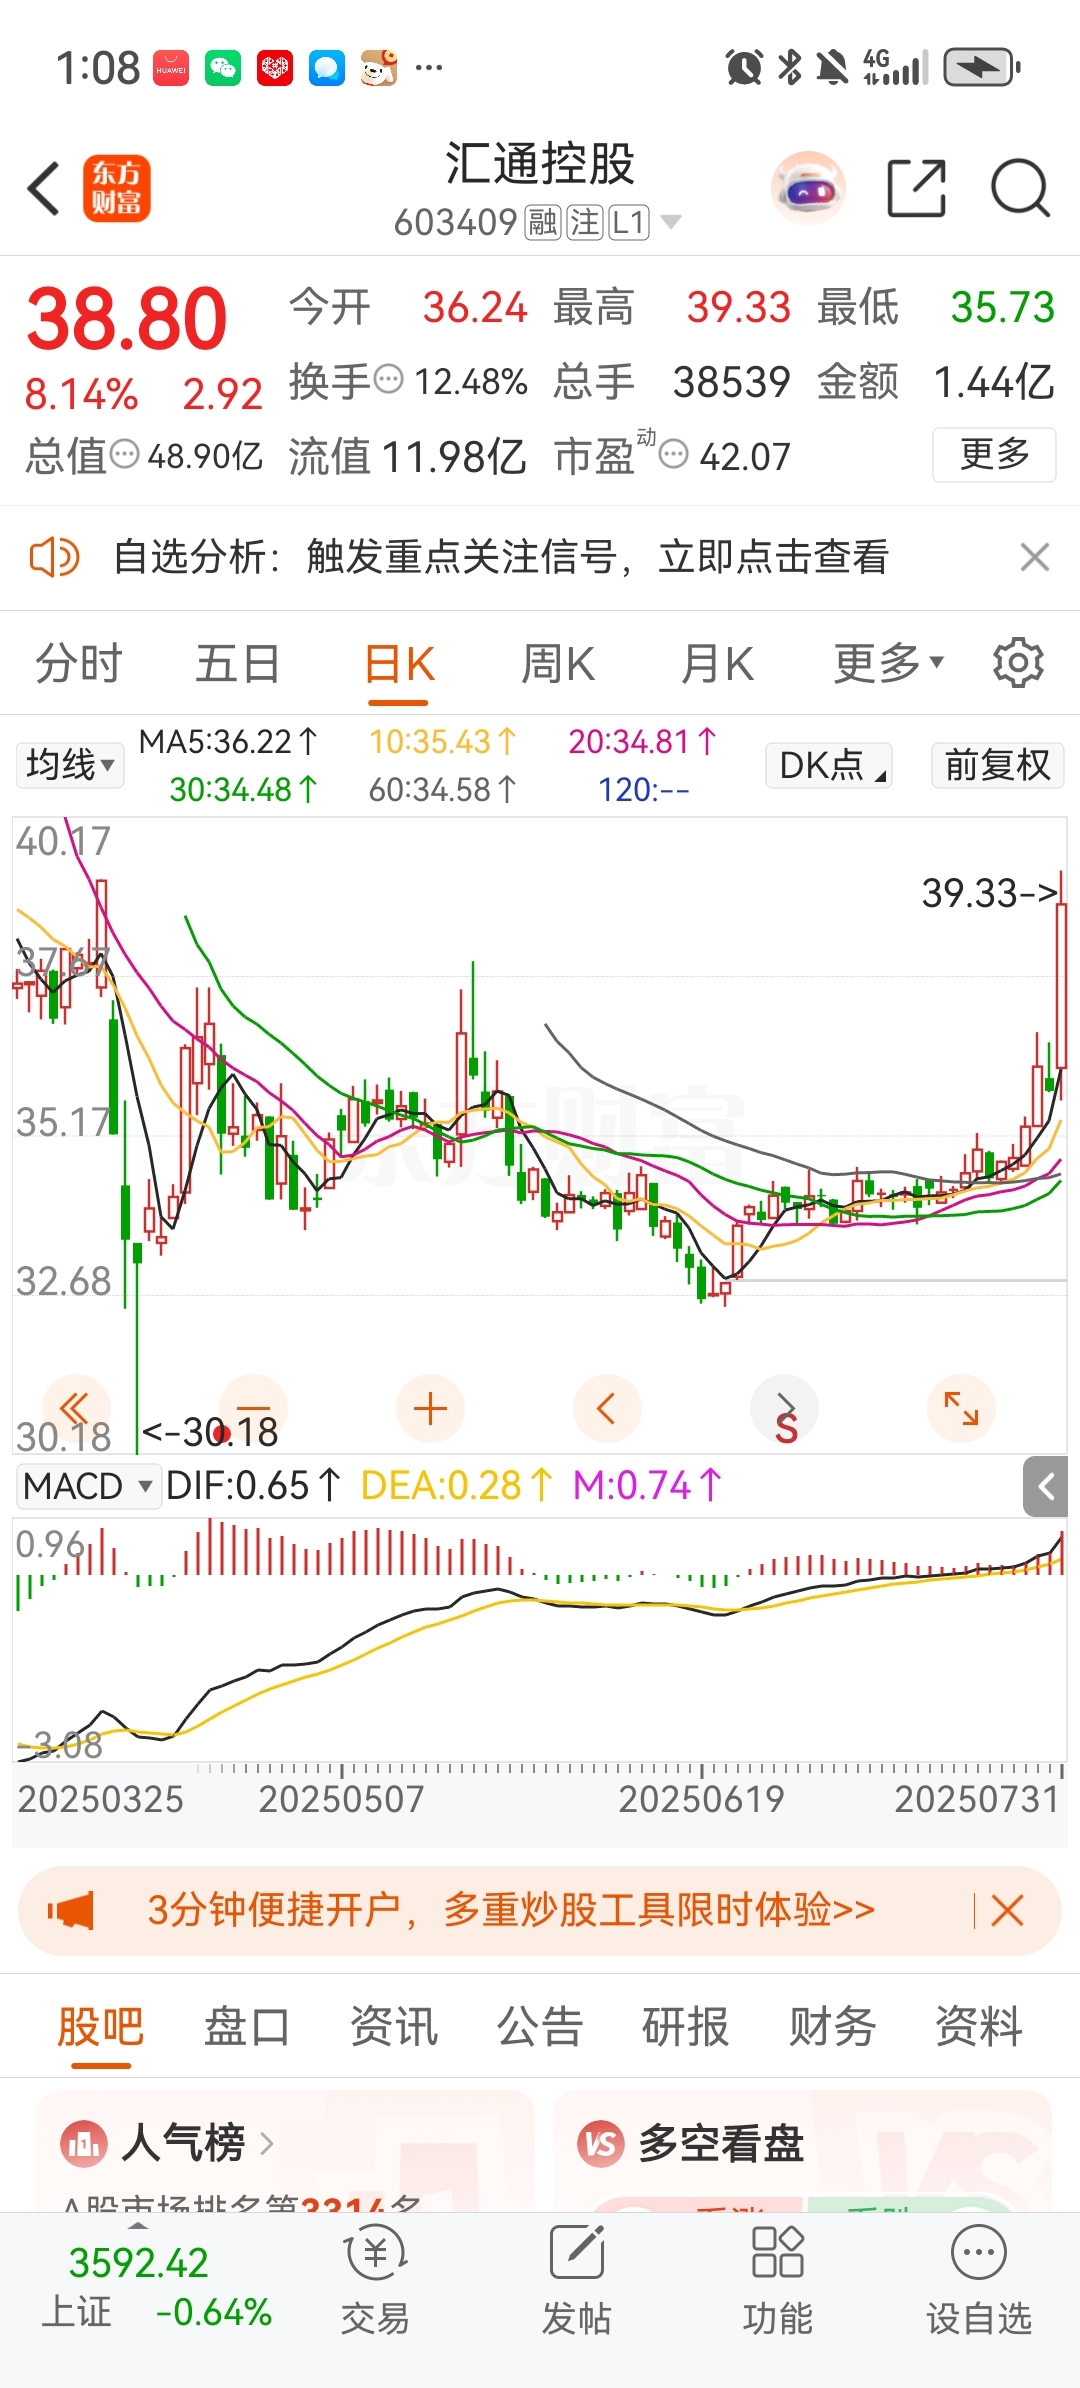
Task: Open the DK点 dropdown
Action: [x=829, y=765]
